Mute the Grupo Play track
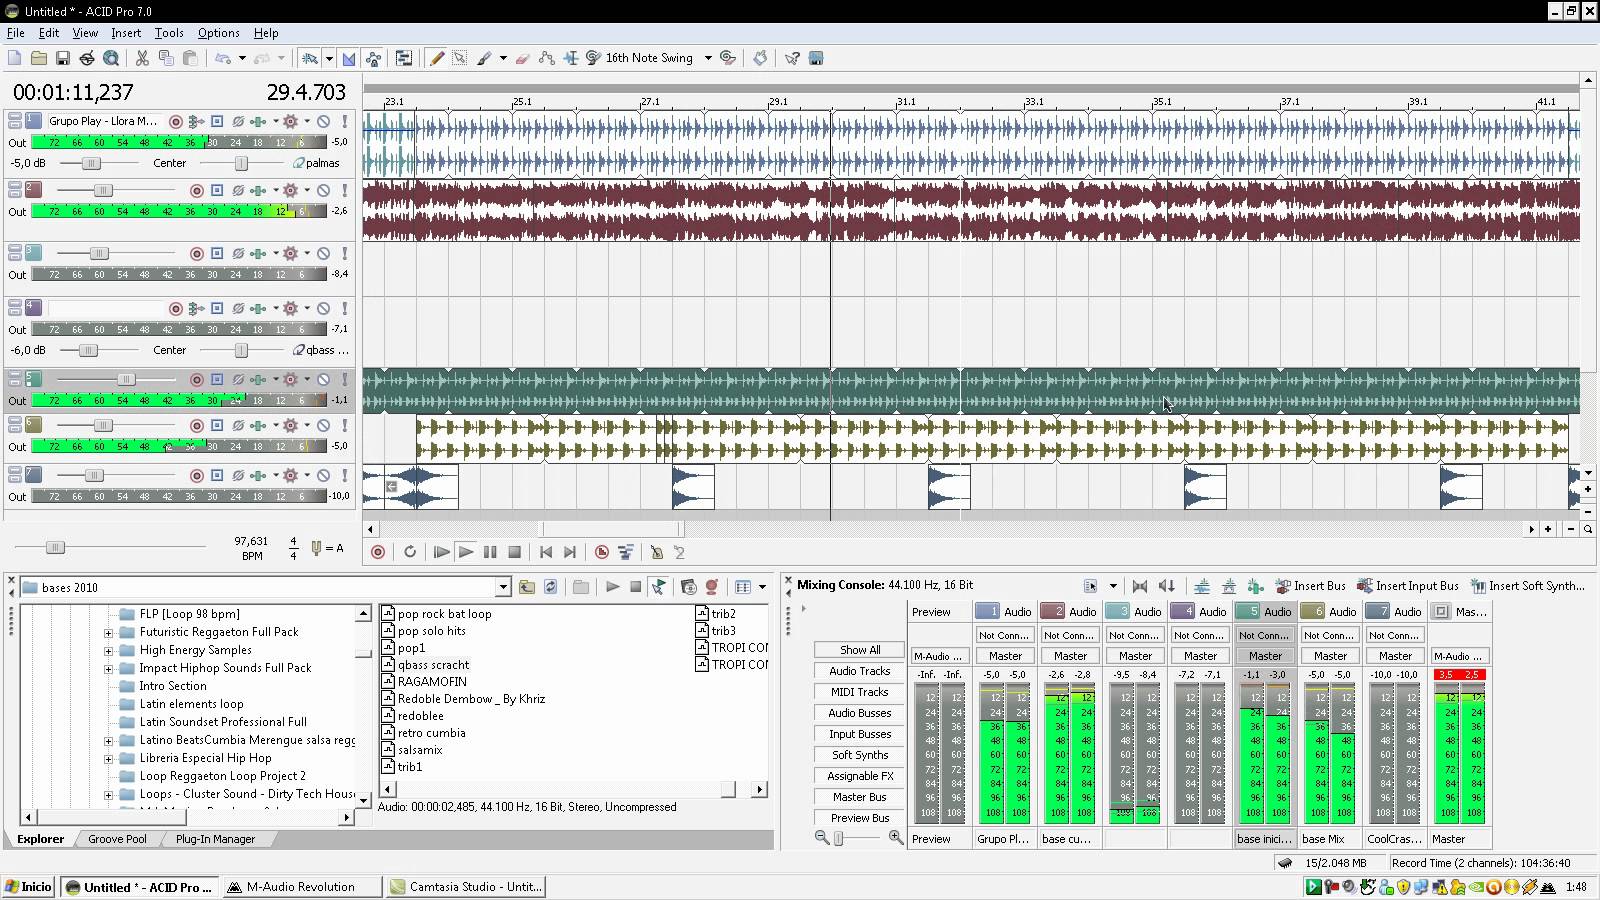Viewport: 1600px width, 900px height. coord(323,121)
